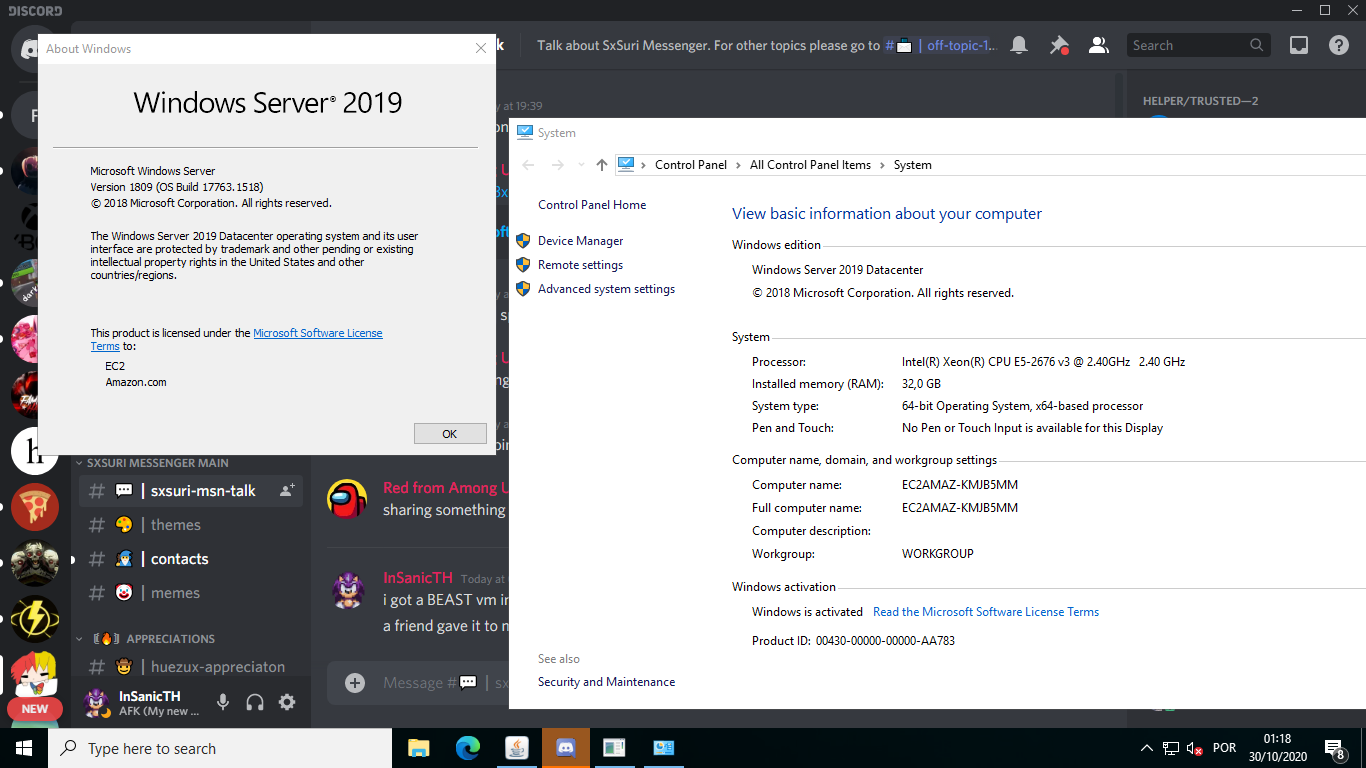This screenshot has width=1366, height=768.
Task: Open Discord User Settings gear
Action: click(287, 702)
